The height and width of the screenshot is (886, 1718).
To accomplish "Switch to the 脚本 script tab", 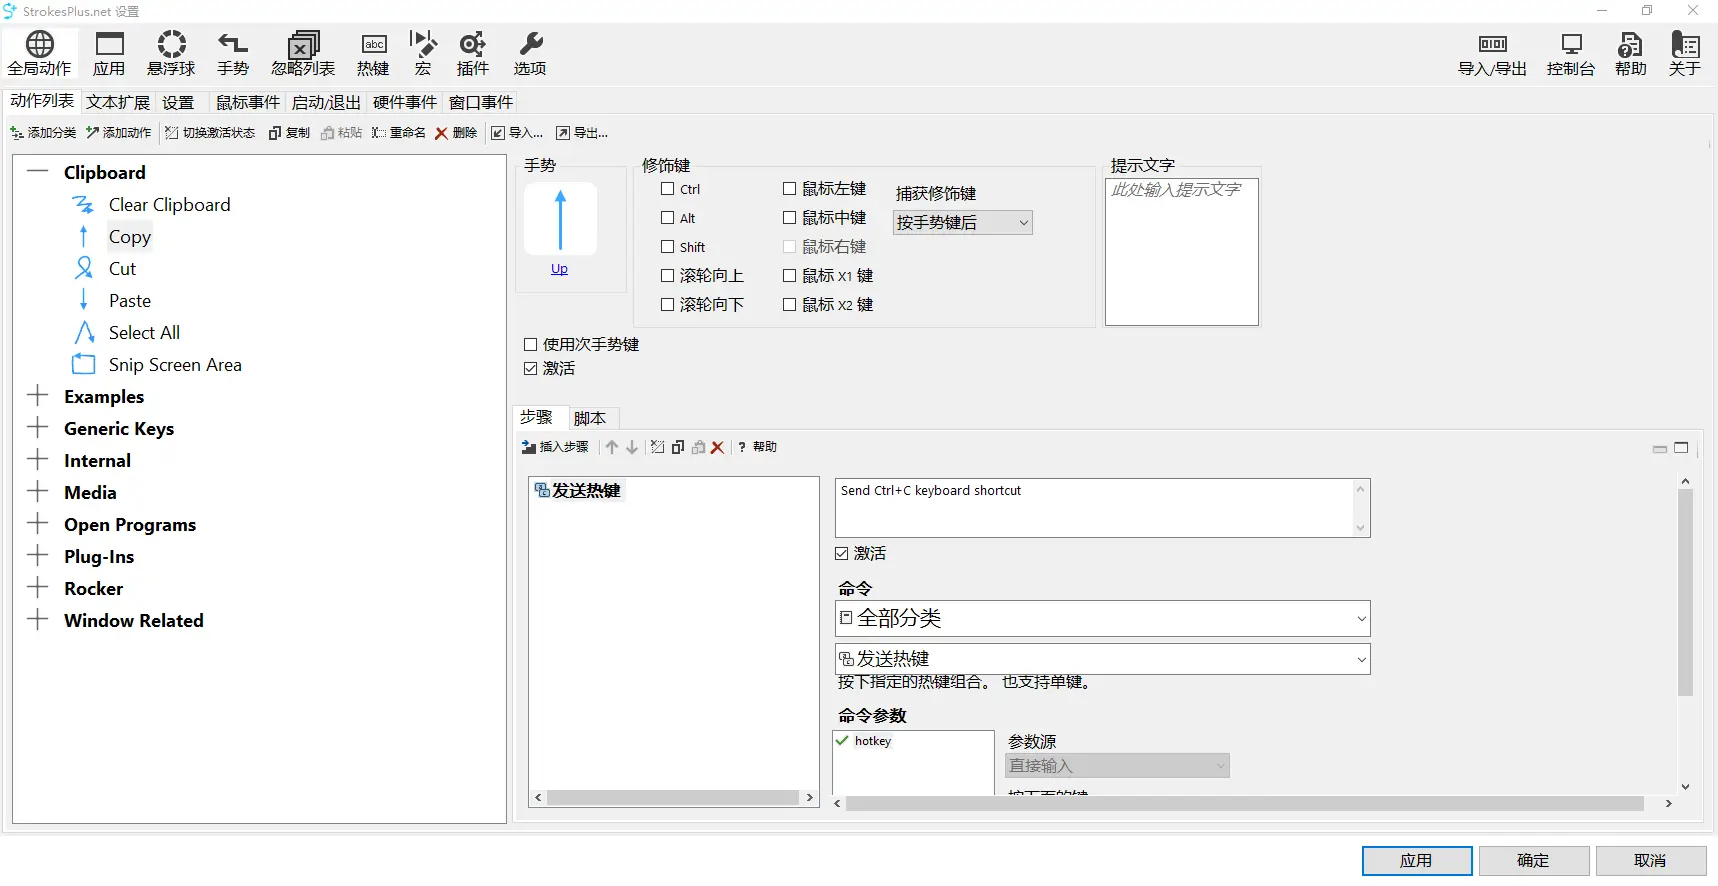I will [x=590, y=418].
